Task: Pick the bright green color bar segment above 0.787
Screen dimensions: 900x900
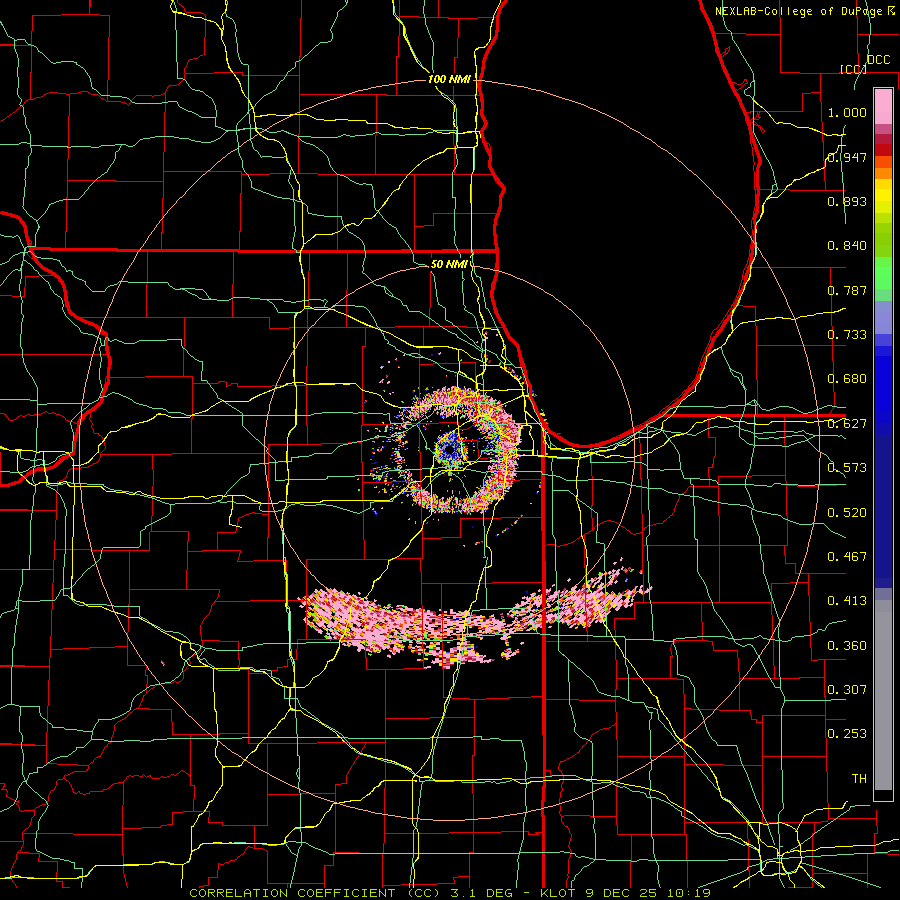Action: 883,273
